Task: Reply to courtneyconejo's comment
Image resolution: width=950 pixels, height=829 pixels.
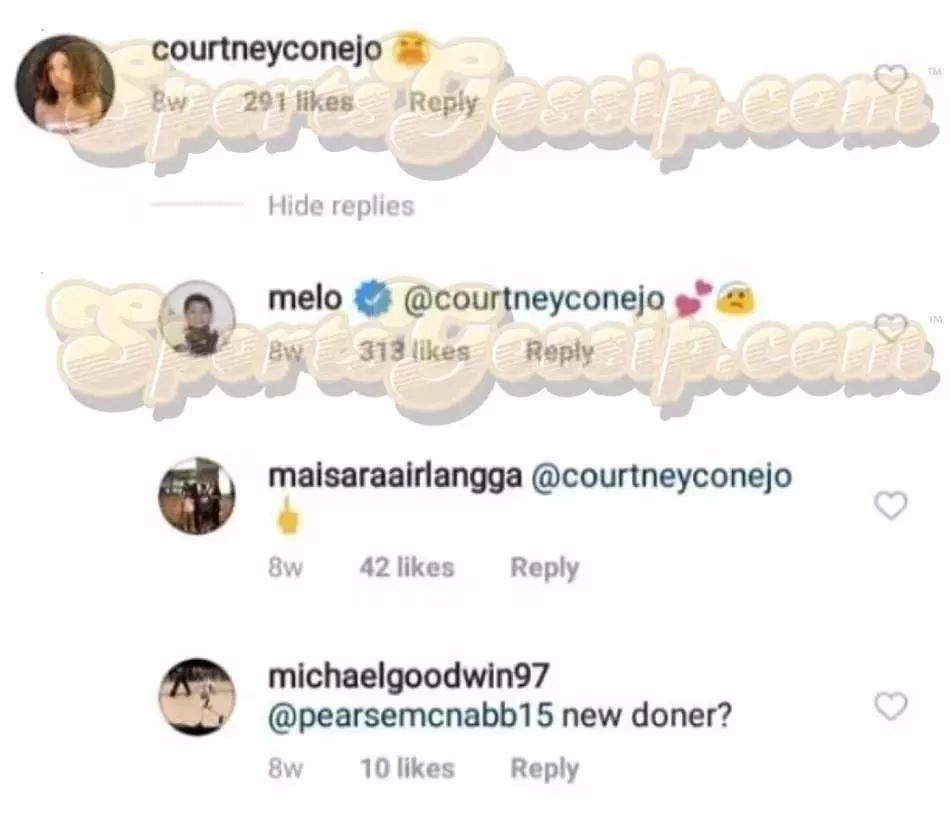Action: click(444, 102)
